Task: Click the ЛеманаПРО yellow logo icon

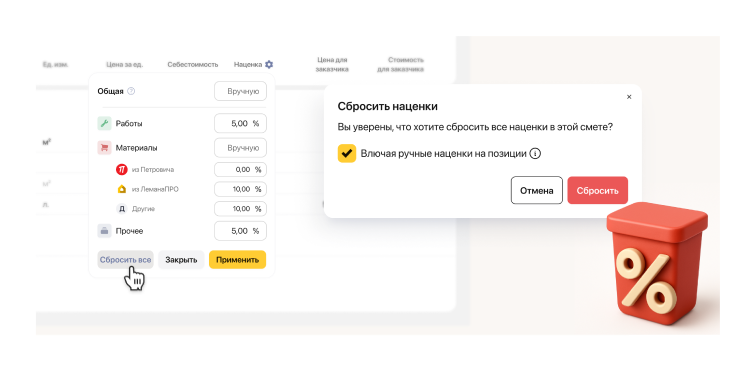Action: [x=122, y=189]
